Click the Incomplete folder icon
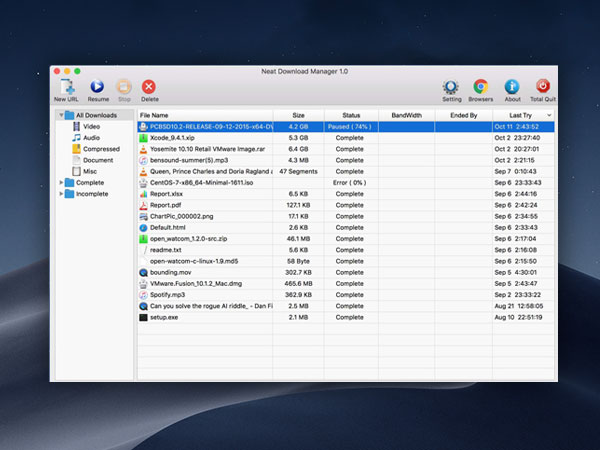This screenshot has width=600, height=450. click(70, 194)
